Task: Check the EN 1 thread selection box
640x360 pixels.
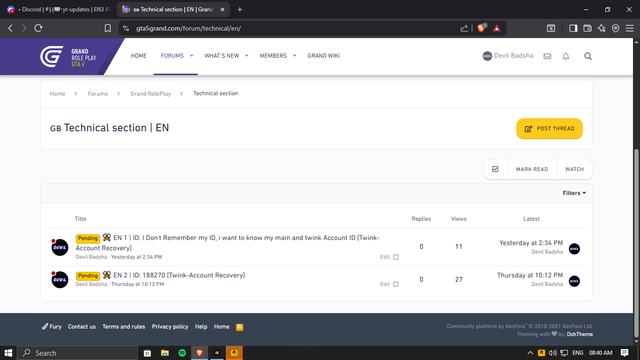Action: point(396,257)
